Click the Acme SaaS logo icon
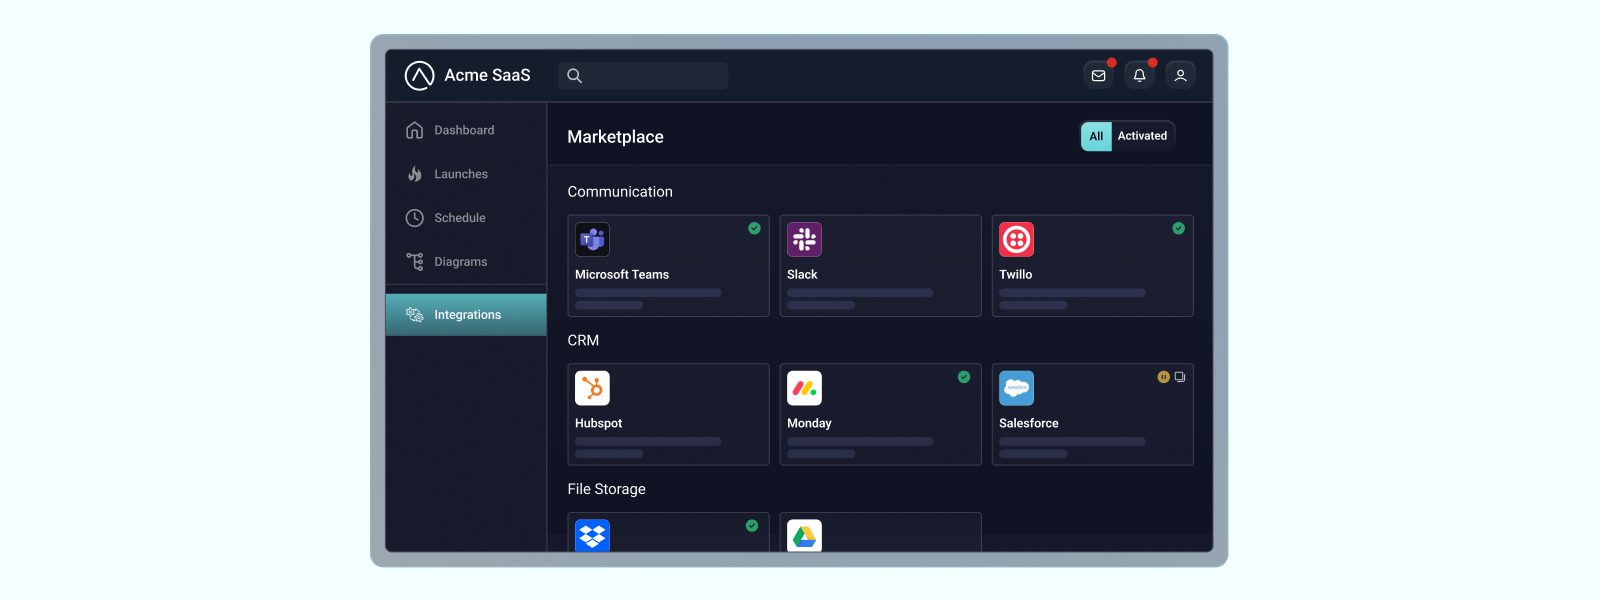1600x600 pixels. point(419,76)
